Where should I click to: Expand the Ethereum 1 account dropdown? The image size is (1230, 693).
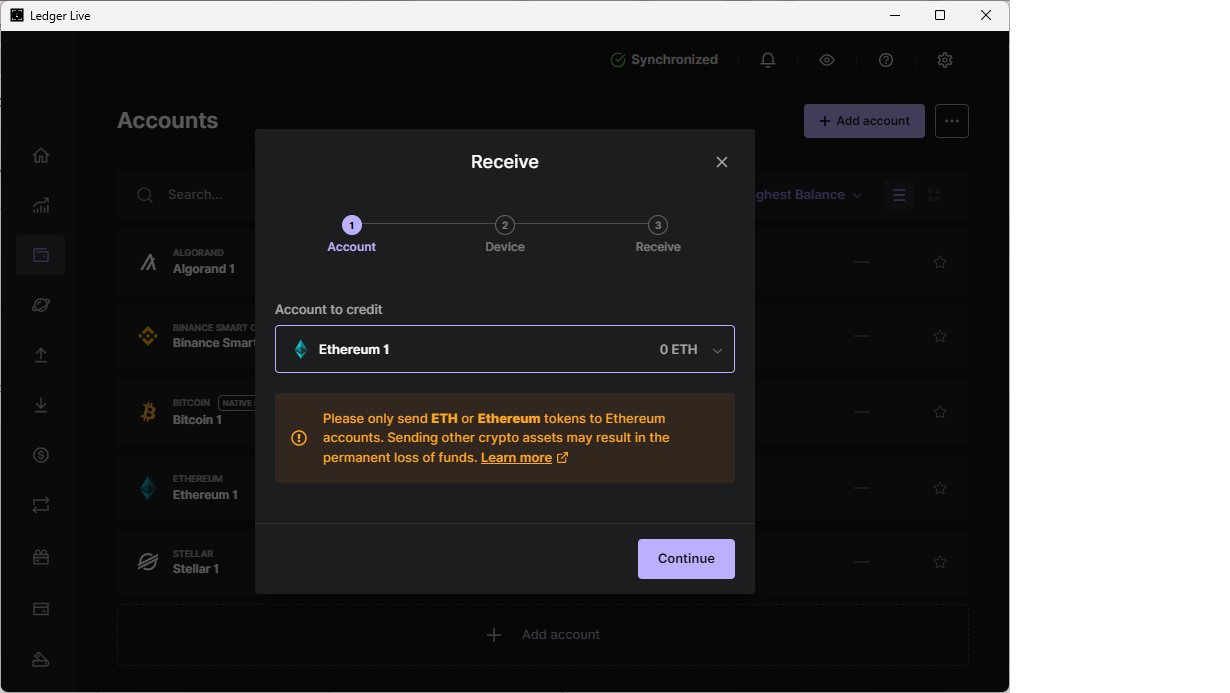pos(505,349)
